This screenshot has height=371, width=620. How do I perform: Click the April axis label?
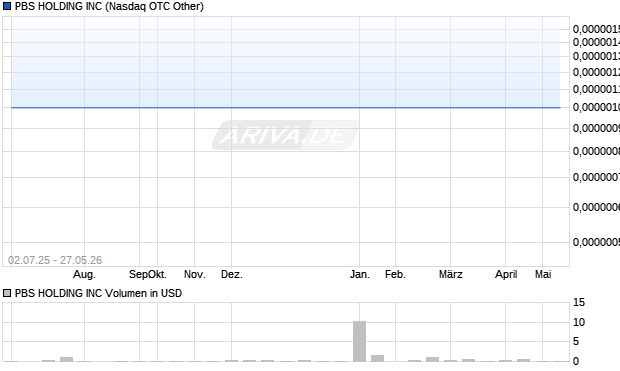tap(506, 274)
